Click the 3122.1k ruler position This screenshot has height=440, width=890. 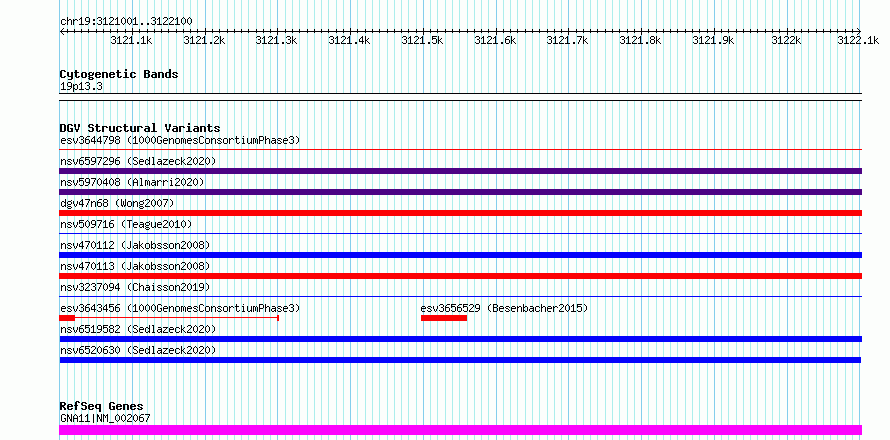pyautogui.click(x=858, y=40)
